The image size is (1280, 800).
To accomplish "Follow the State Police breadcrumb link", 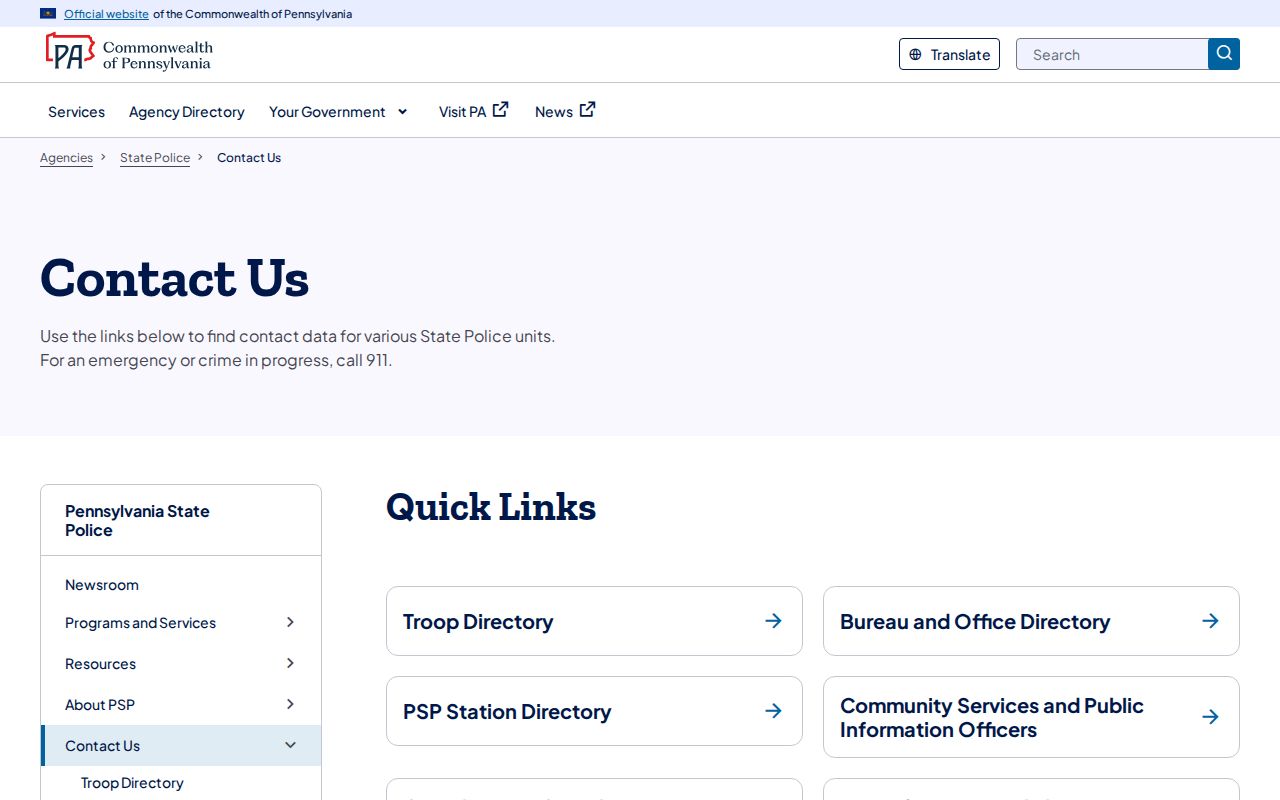I will tap(155, 158).
